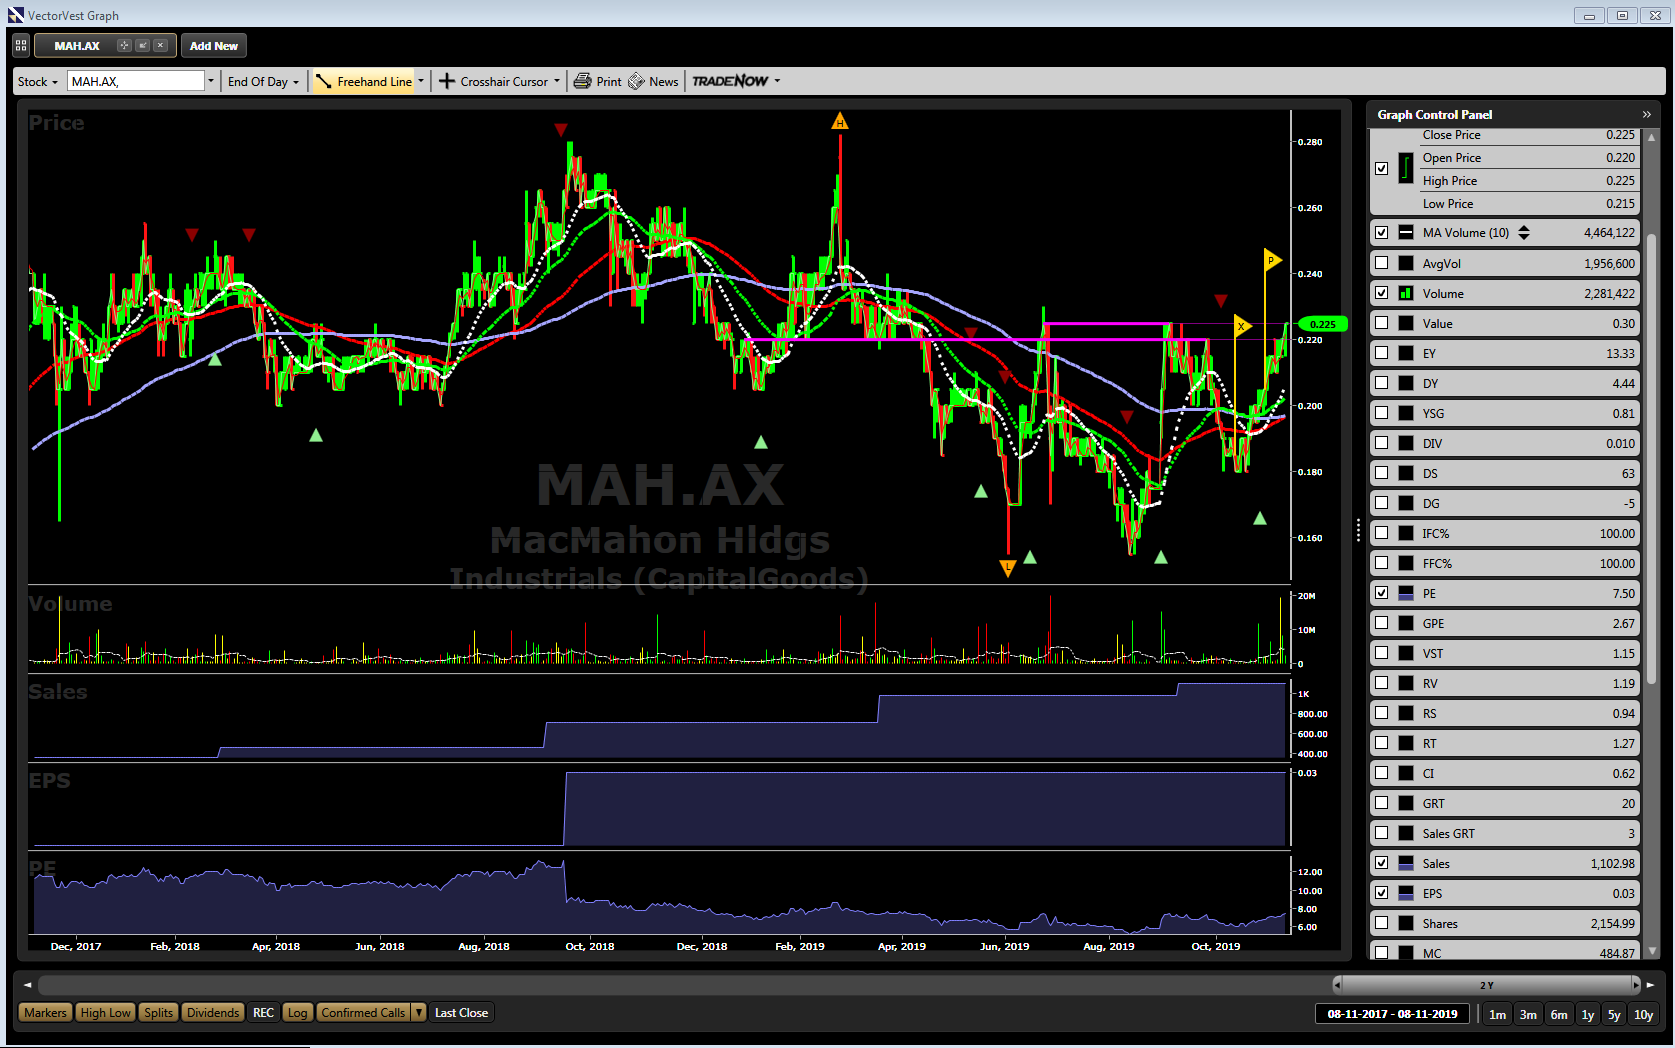Collapse the Graph Control Panel with chevrons

[1646, 114]
